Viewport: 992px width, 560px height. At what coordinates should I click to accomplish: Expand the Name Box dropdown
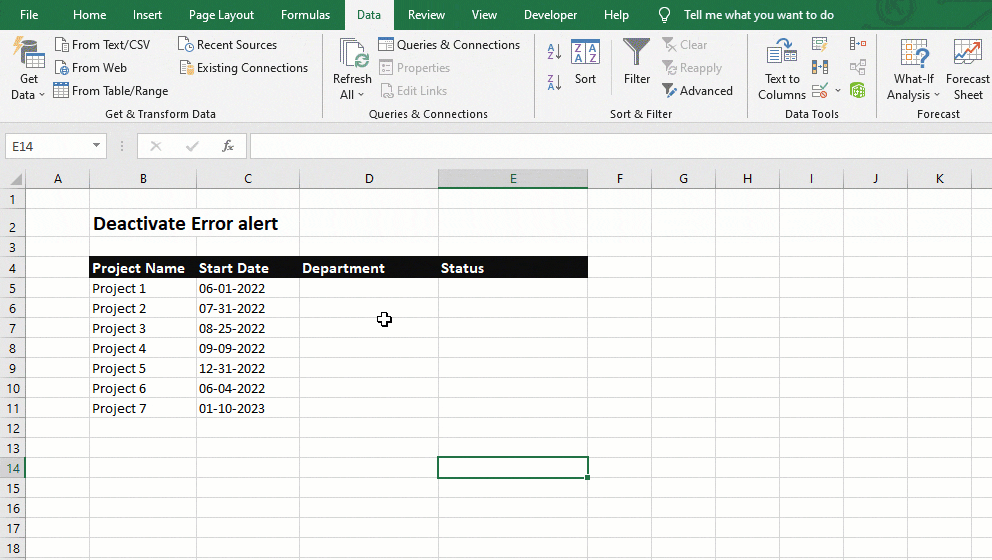96,146
